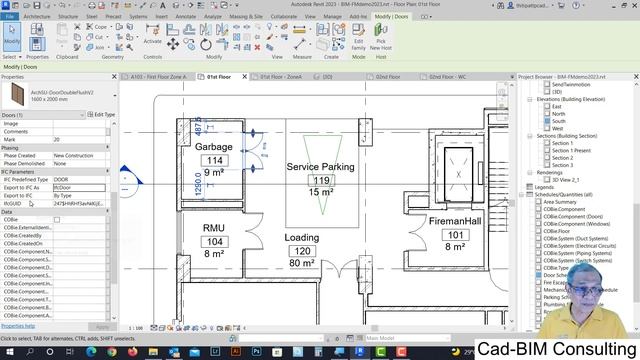Image resolution: width=640 pixels, height=360 pixels.
Task: Toggle the COBie checkbox in Properties
Action: tap(57, 220)
